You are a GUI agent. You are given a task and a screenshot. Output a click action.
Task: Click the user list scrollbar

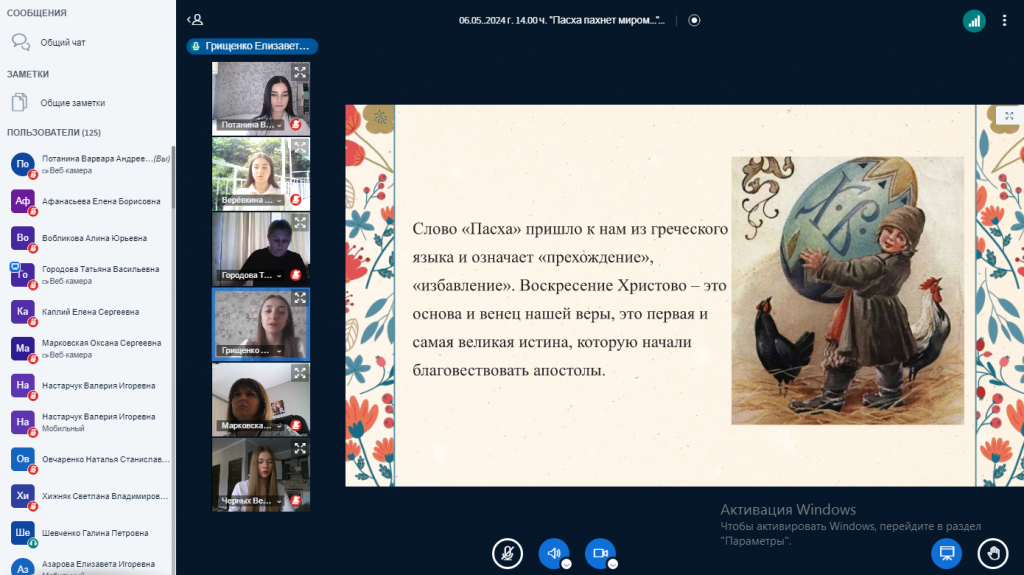(173, 178)
